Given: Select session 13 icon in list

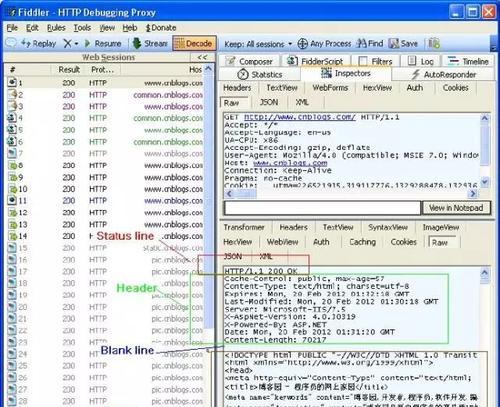Looking at the screenshot, I should 12,224.
